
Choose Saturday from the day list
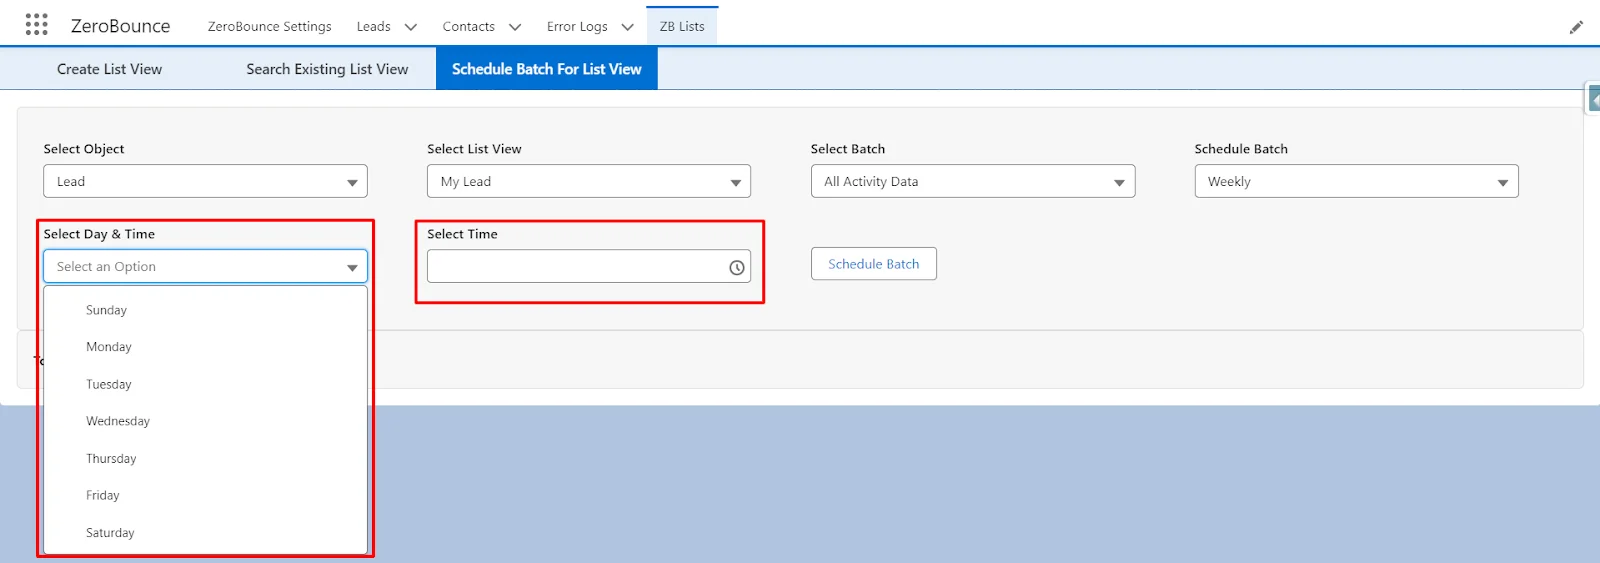[110, 533]
